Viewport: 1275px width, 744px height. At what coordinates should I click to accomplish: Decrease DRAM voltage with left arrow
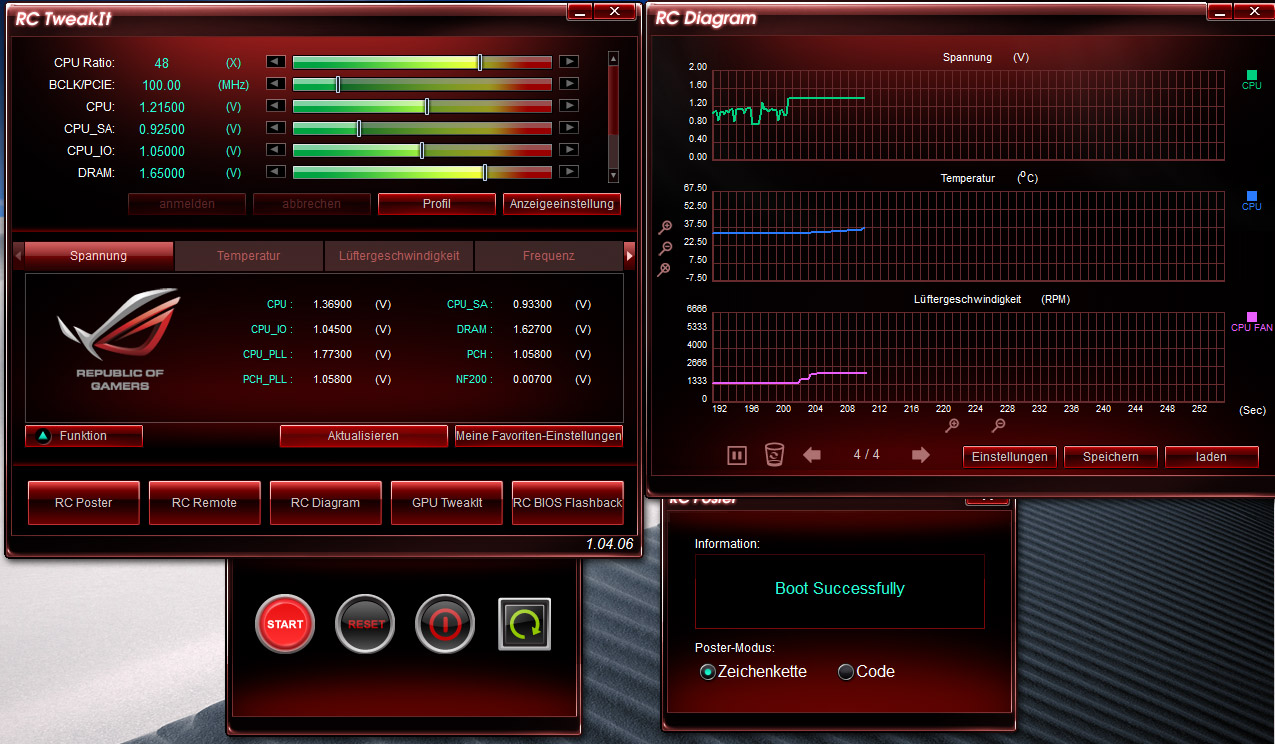coord(275,172)
